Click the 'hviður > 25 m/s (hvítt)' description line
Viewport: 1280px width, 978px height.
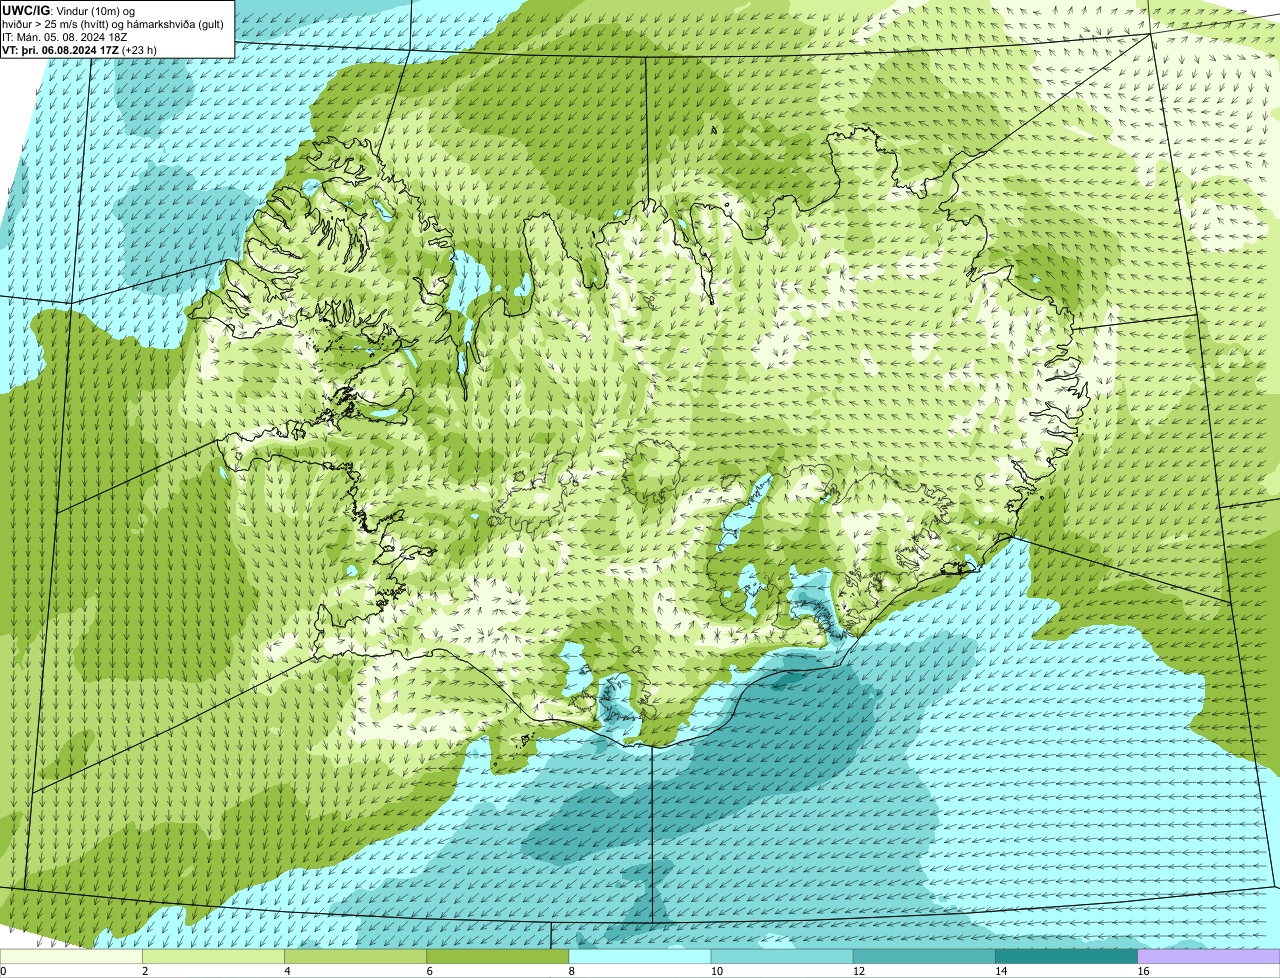(113, 24)
